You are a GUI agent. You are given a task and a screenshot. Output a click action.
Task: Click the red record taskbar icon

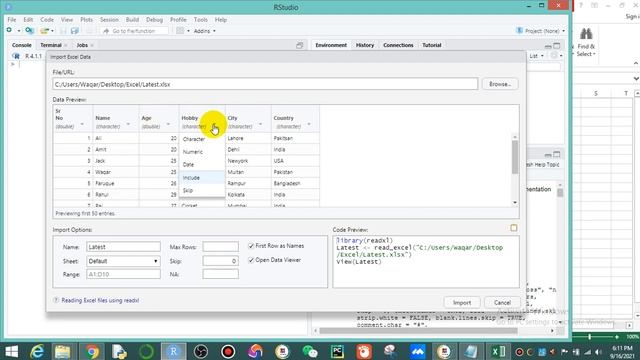[x=228, y=351]
